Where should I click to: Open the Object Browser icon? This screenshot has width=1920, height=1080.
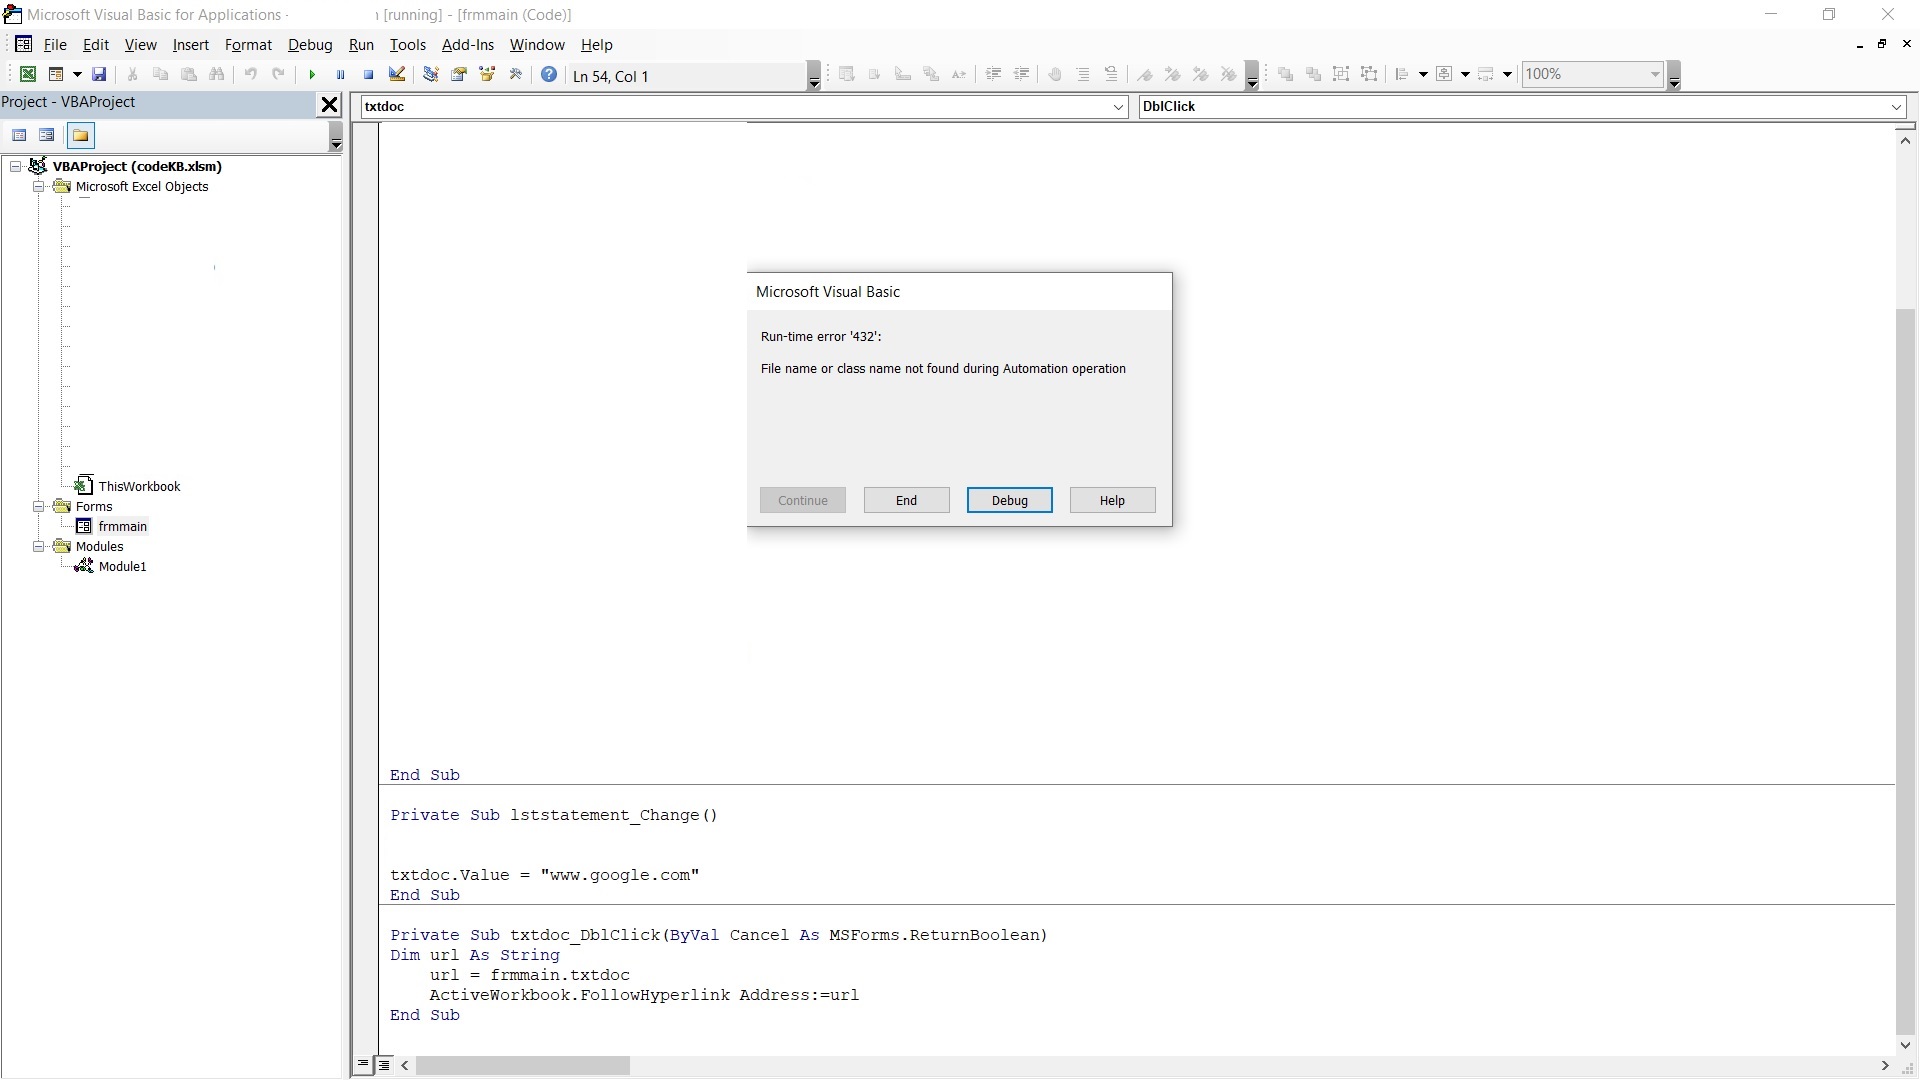pyautogui.click(x=488, y=74)
